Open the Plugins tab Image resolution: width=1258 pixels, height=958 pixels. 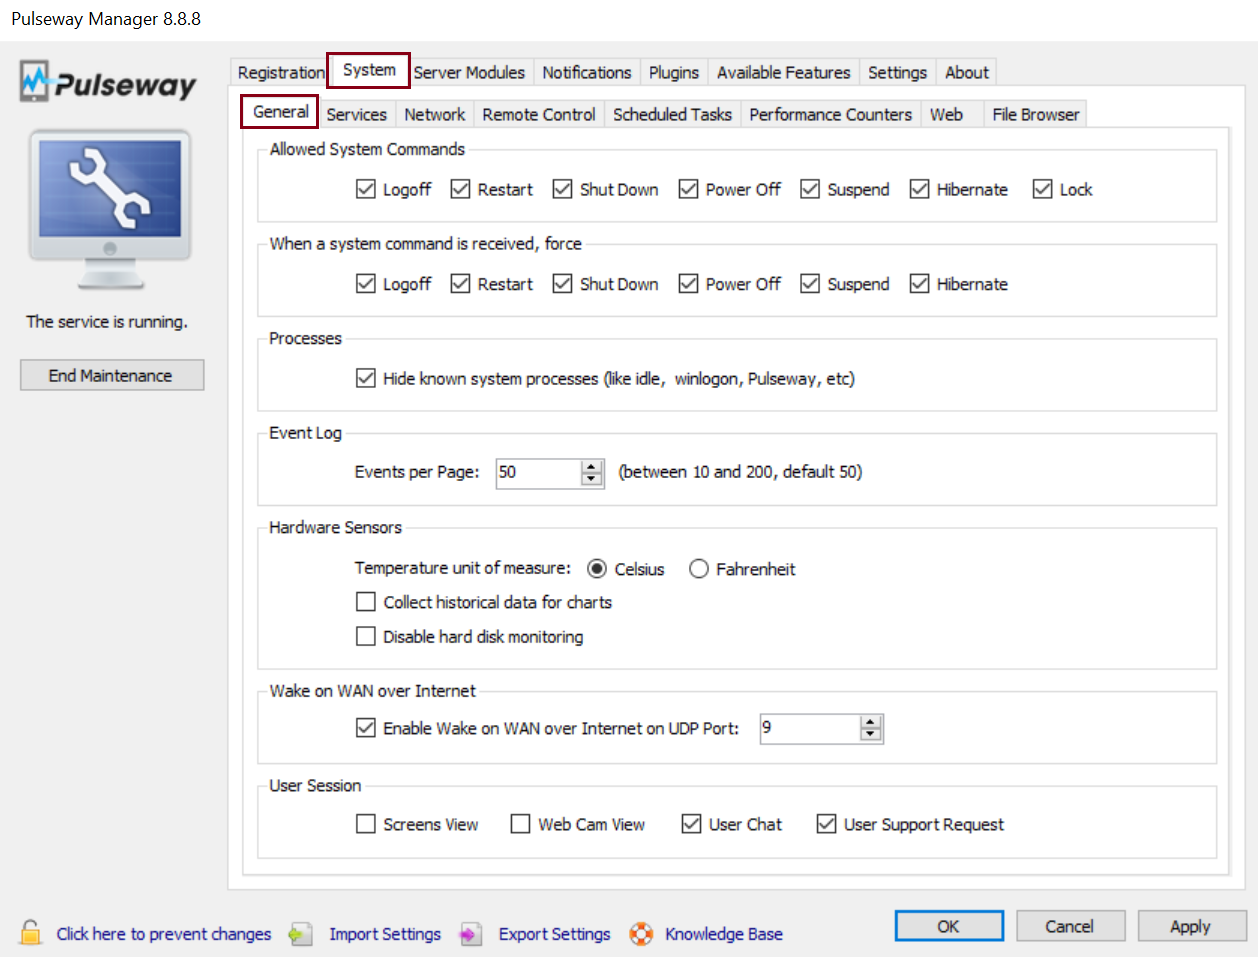pyautogui.click(x=674, y=72)
